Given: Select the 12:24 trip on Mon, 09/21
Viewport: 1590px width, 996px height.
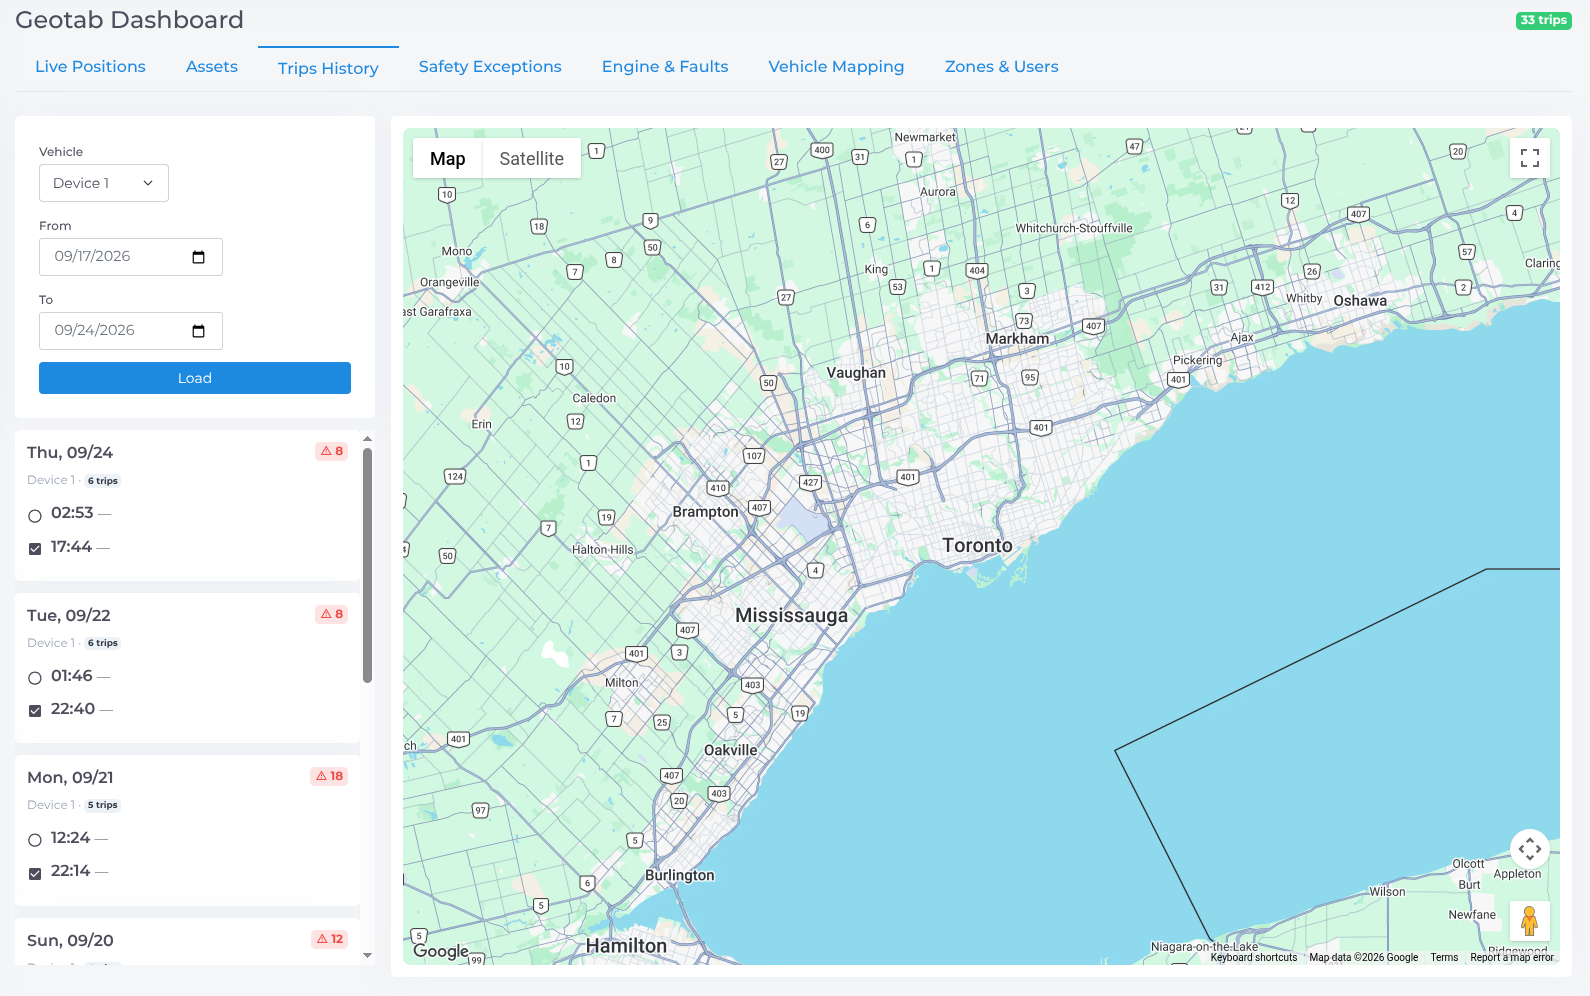Looking at the screenshot, I should coord(35,840).
